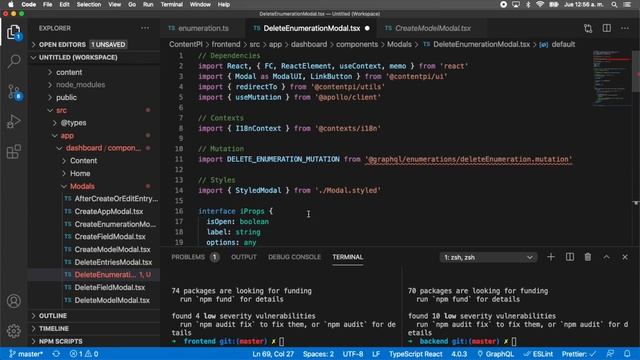Change indentation via Spaces: 2
This screenshot has height=360, width=640.
tap(318, 354)
